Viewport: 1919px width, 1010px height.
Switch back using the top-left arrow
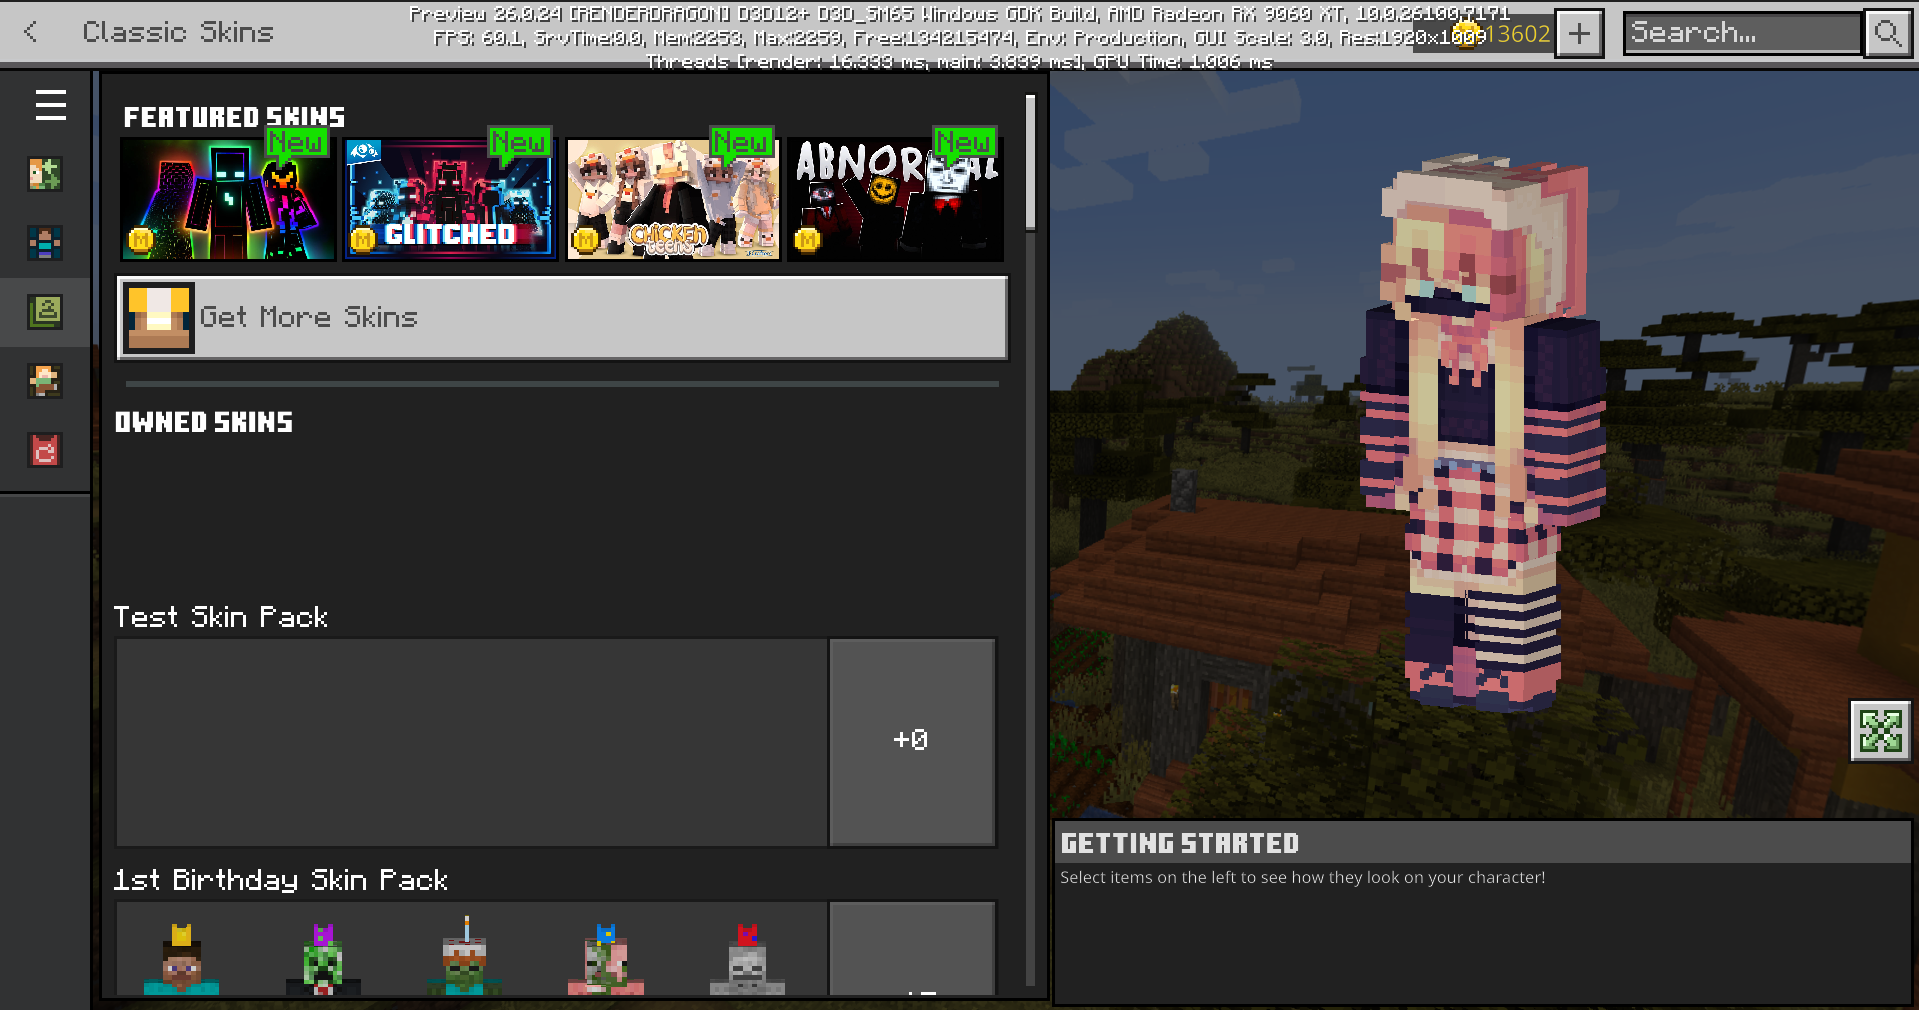click(x=30, y=32)
